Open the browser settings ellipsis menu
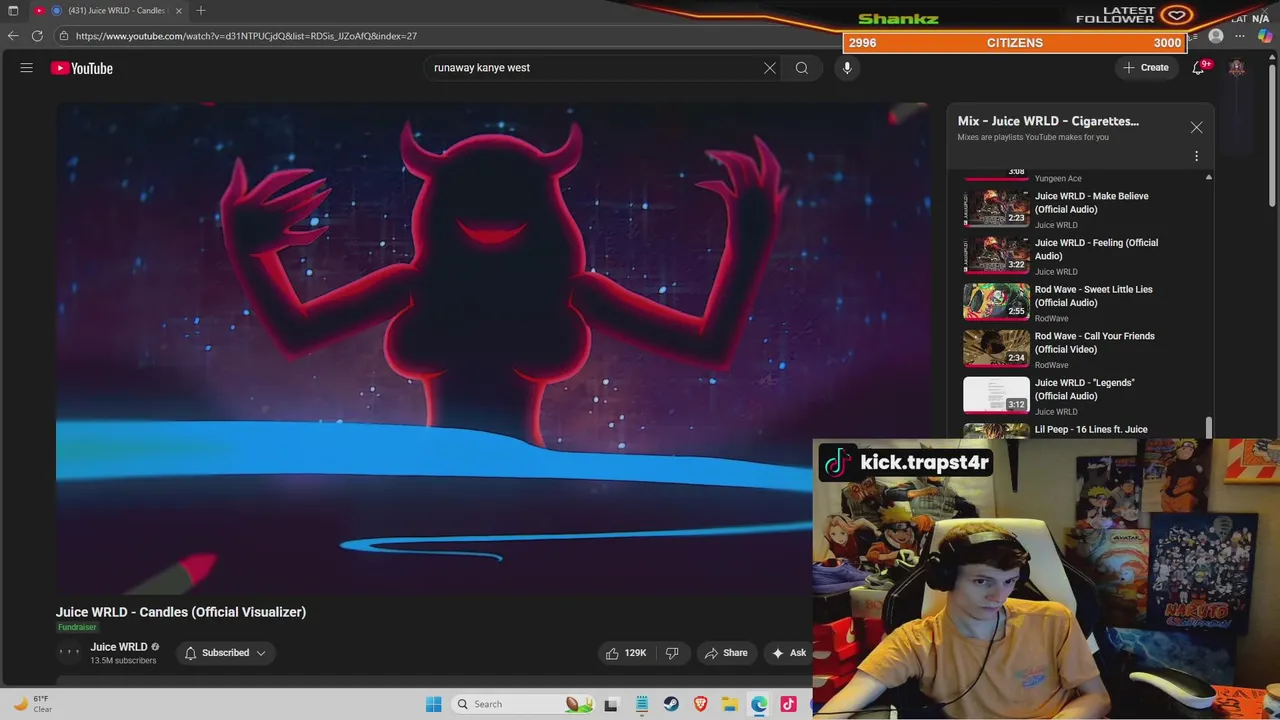The height and width of the screenshot is (720, 1280). 1240,36
